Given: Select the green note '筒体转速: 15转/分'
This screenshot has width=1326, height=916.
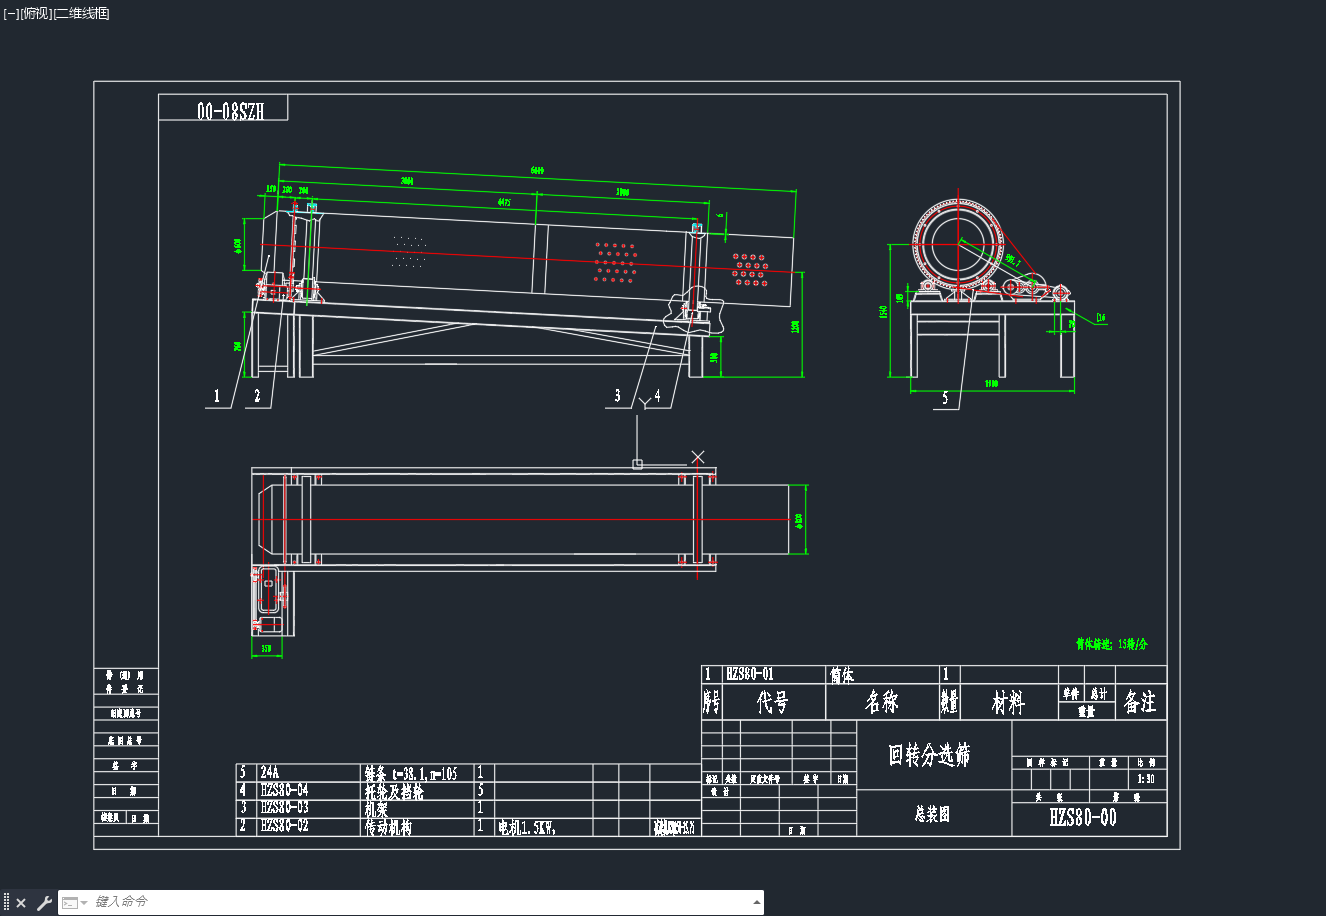Looking at the screenshot, I should pyautogui.click(x=1111, y=645).
